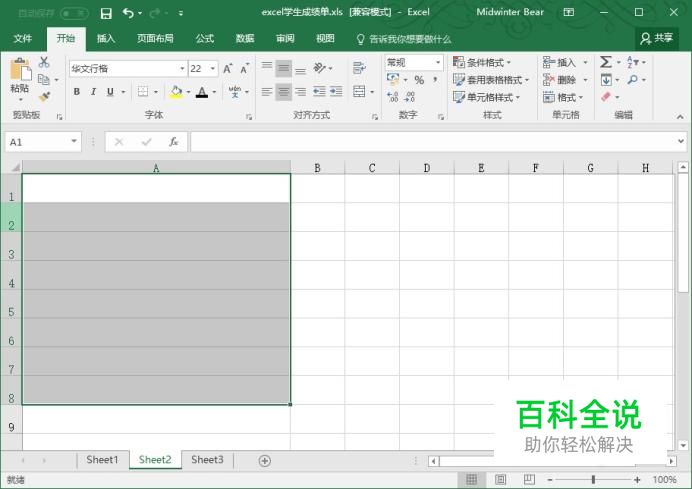Toggle bold formatting (B)
Image resolution: width=692 pixels, height=489 pixels.
click(x=77, y=92)
